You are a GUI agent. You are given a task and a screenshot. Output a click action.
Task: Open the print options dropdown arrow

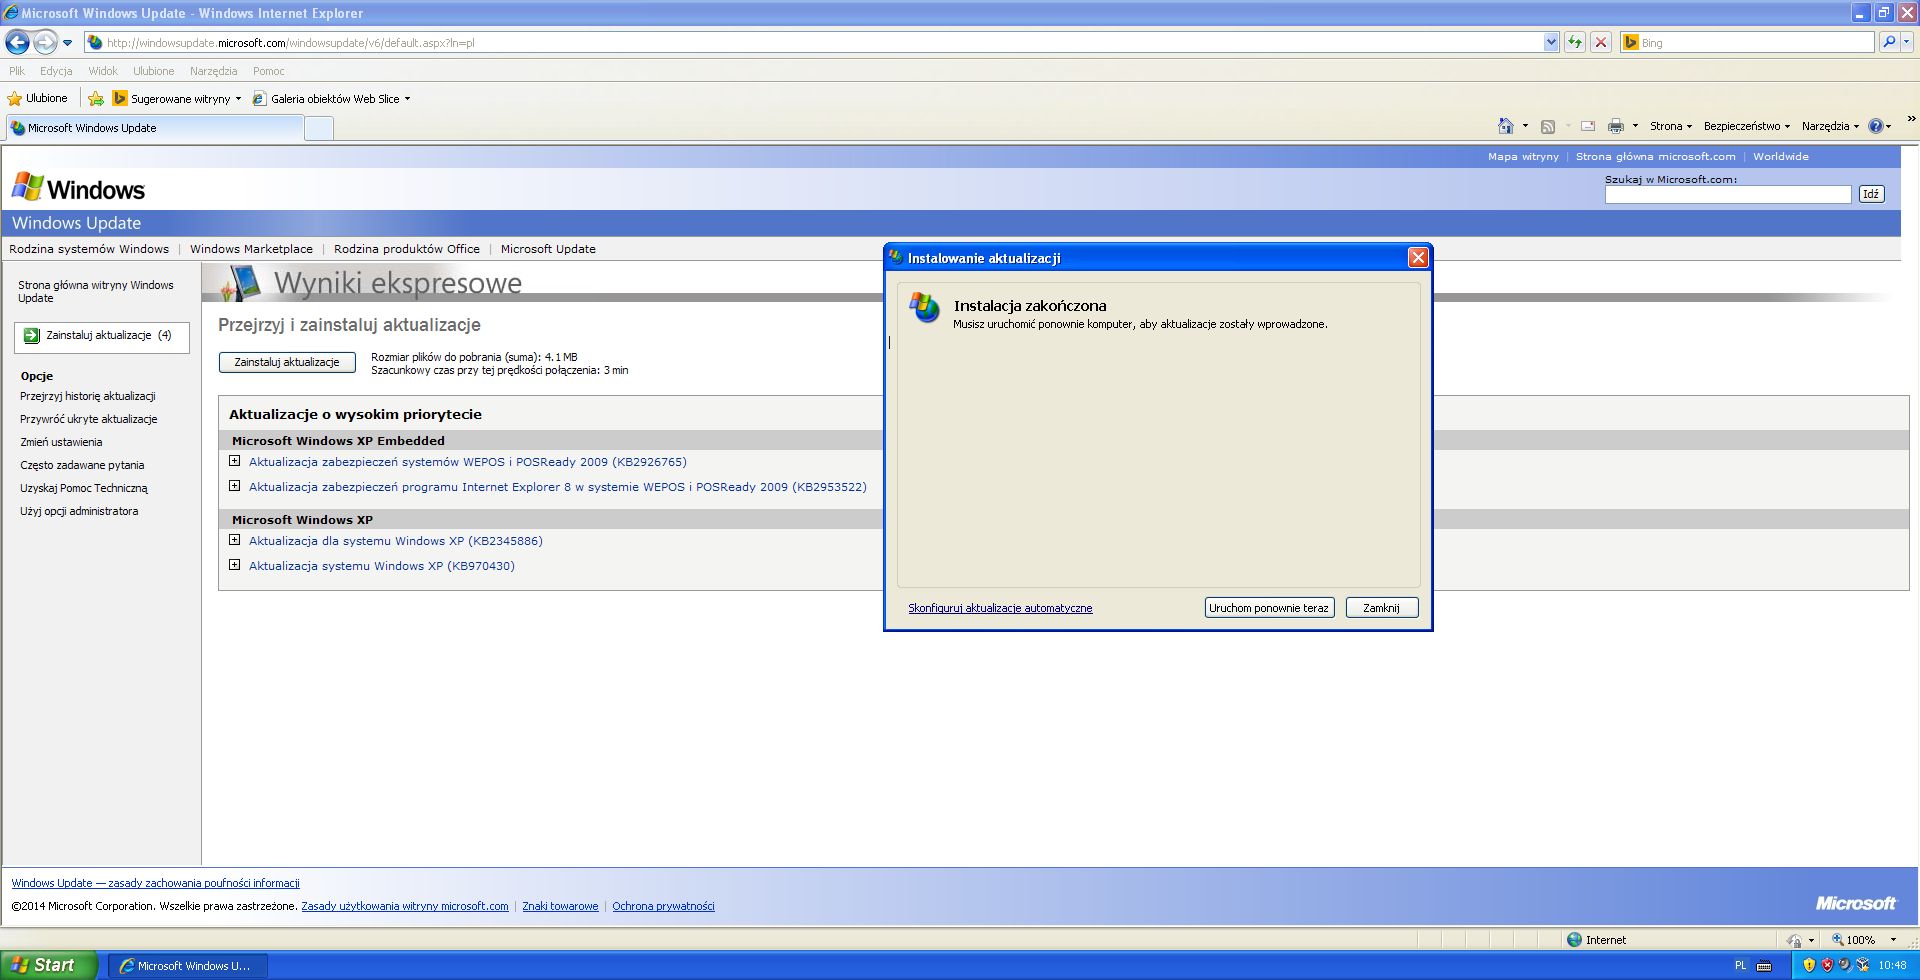coord(1635,126)
